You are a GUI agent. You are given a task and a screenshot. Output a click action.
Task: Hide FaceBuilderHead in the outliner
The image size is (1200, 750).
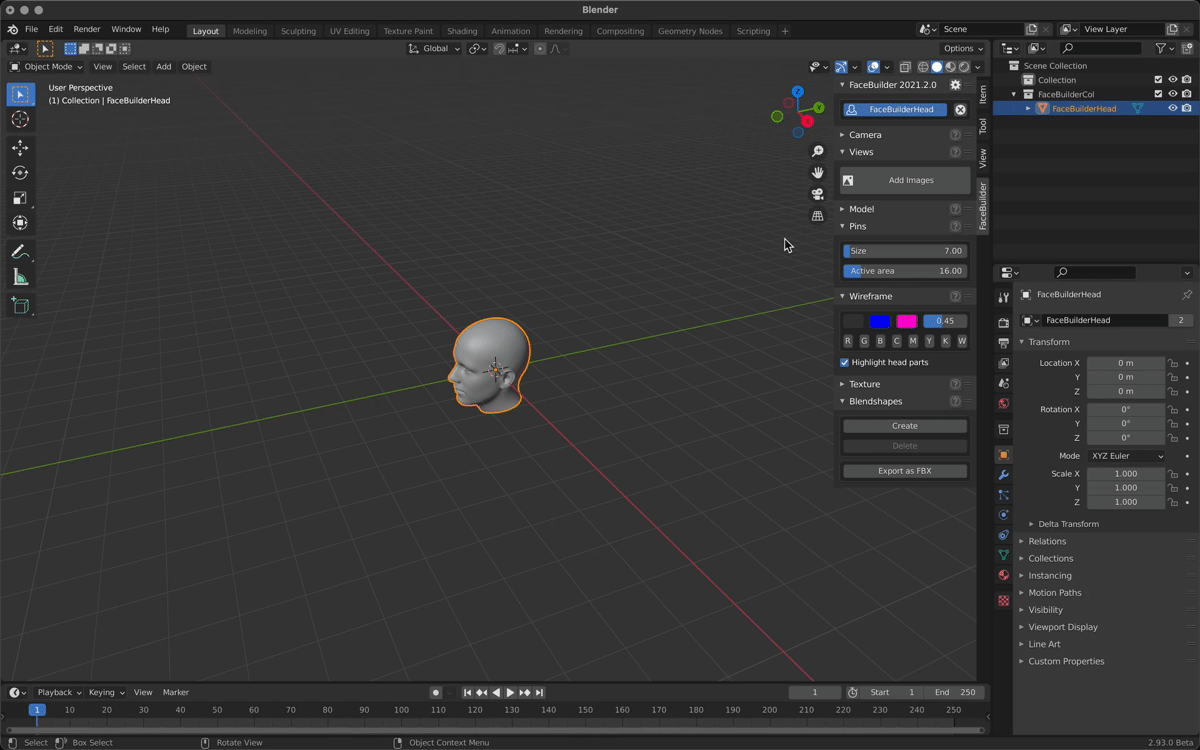[x=1173, y=108]
